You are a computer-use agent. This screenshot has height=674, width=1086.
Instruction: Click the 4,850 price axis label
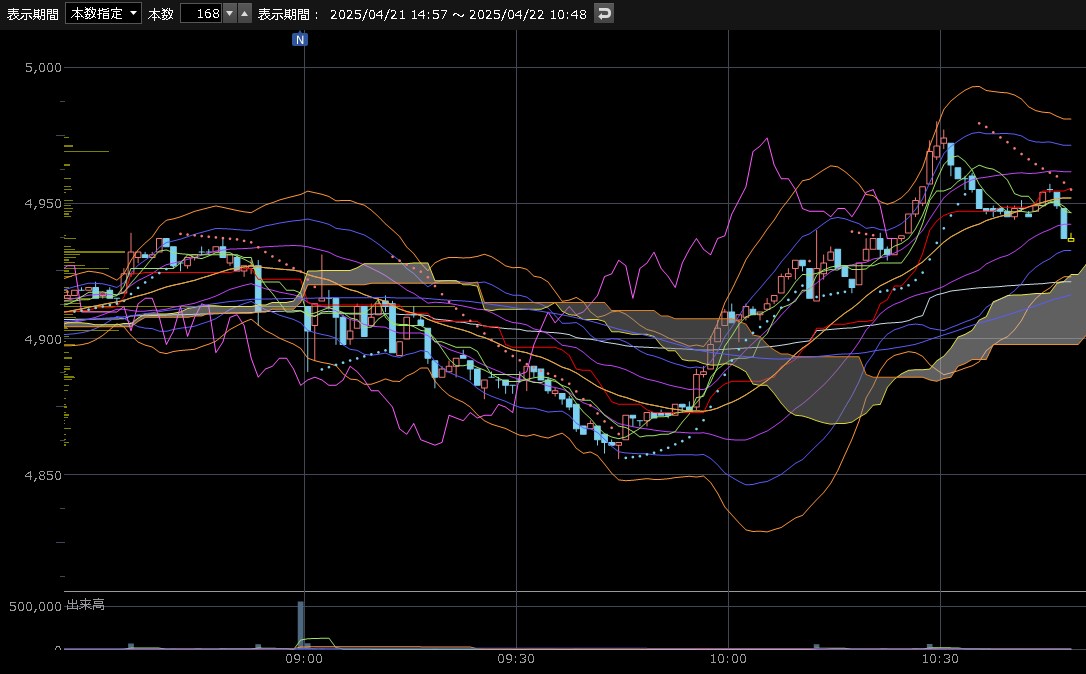tap(43, 475)
